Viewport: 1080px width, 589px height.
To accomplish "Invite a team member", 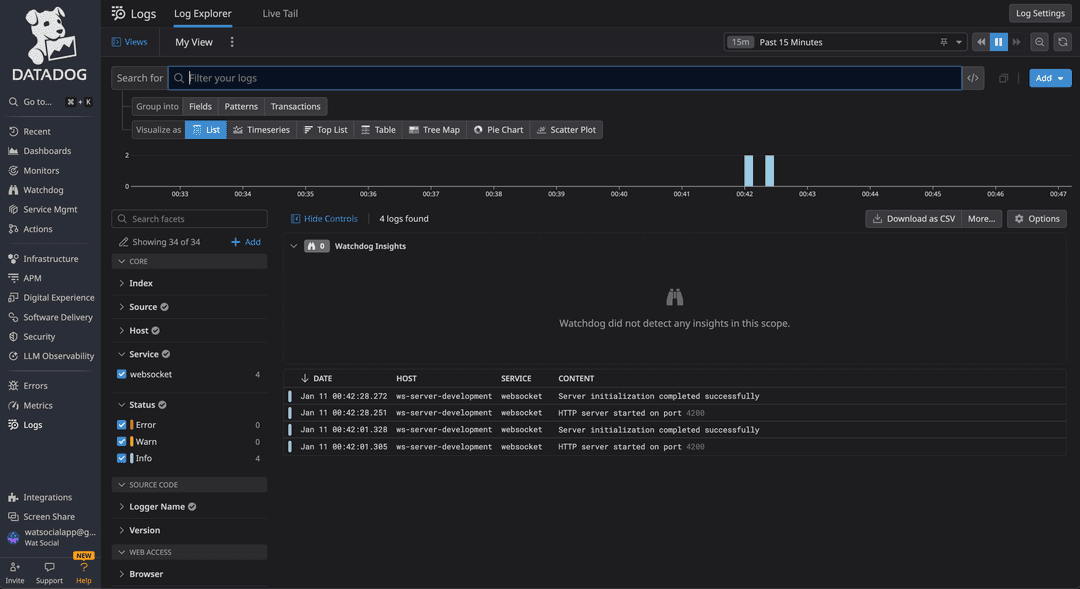I will tap(14, 573).
